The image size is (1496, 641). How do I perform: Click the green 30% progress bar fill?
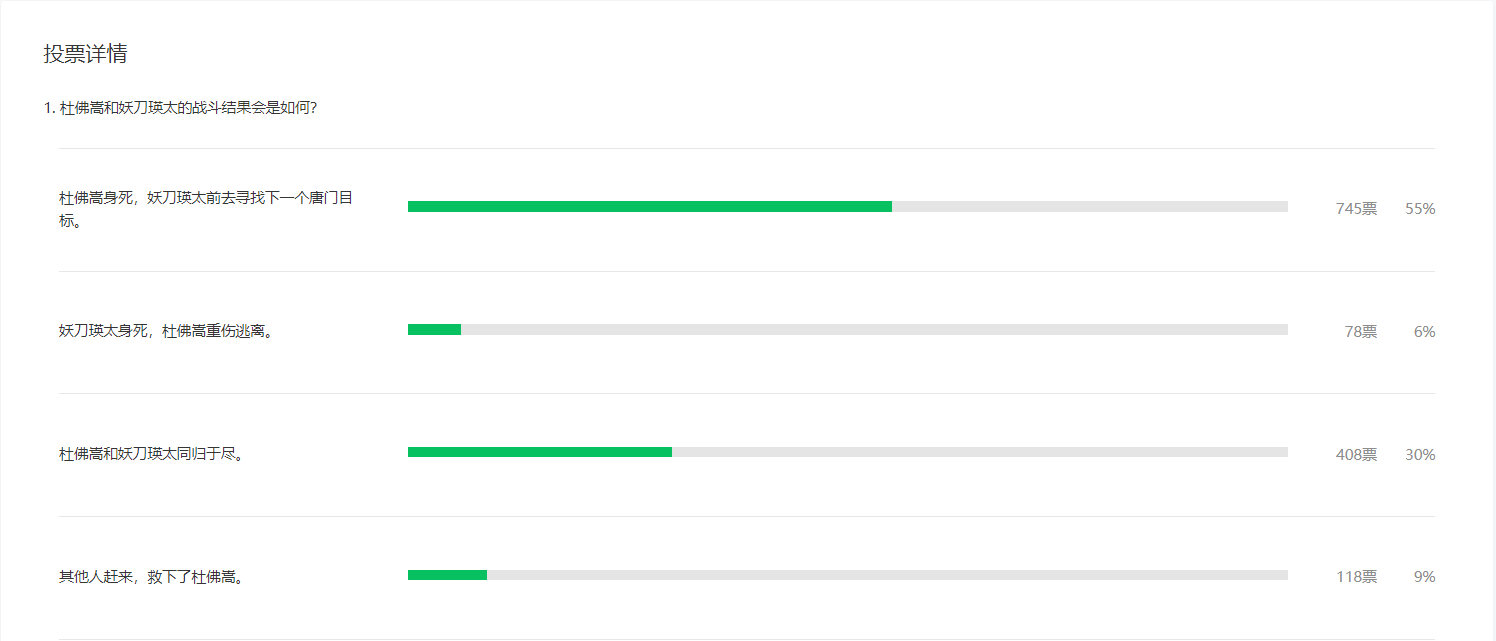tap(540, 452)
